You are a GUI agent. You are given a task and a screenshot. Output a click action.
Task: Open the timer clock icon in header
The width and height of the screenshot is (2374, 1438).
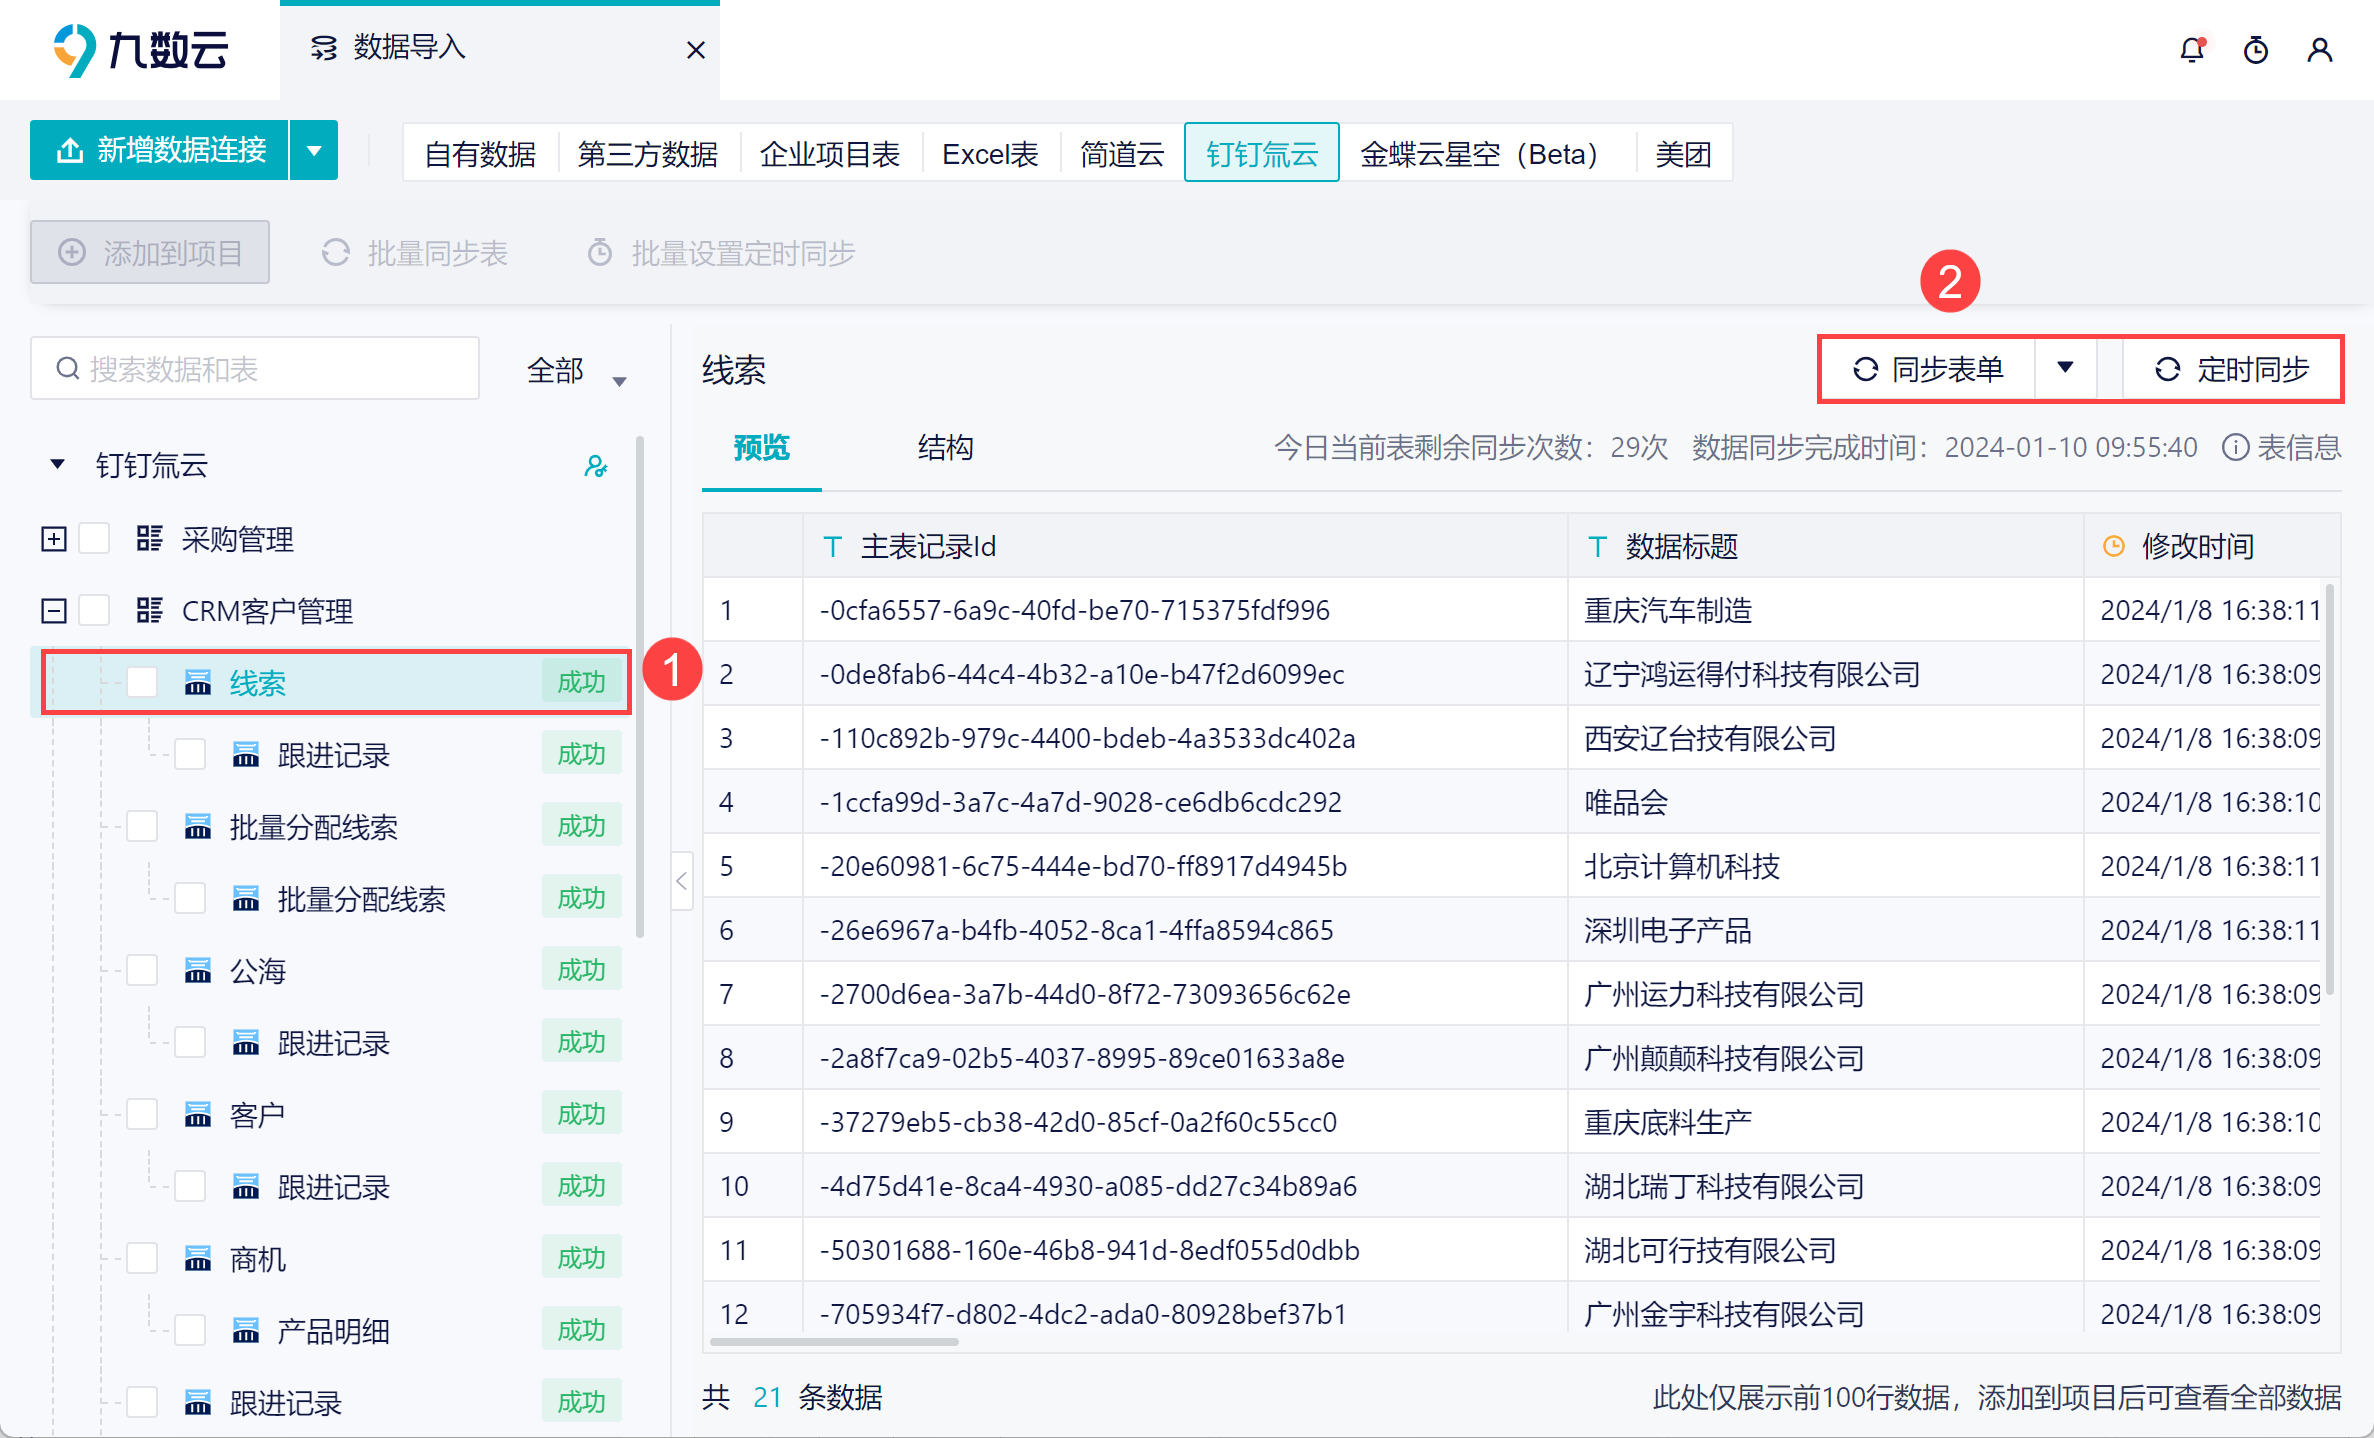(2255, 50)
